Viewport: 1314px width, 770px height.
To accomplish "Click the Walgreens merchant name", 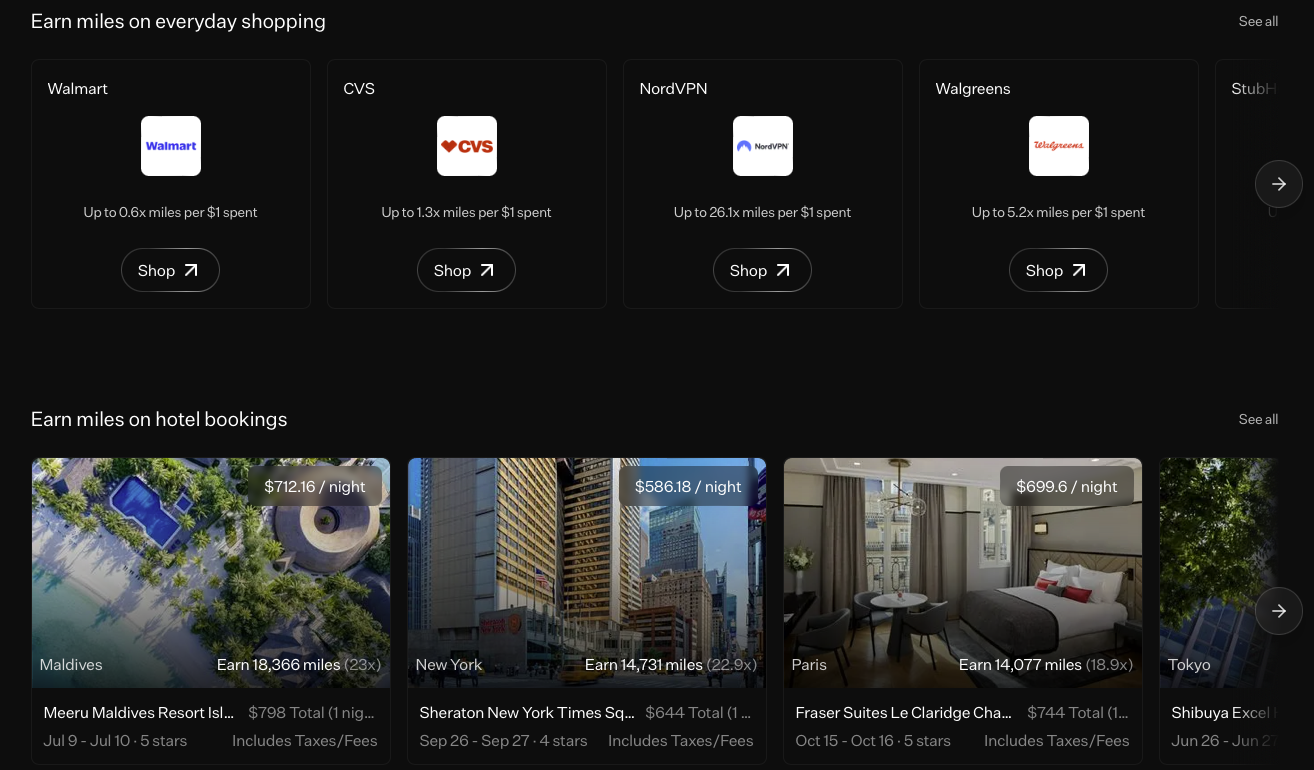I will (973, 89).
